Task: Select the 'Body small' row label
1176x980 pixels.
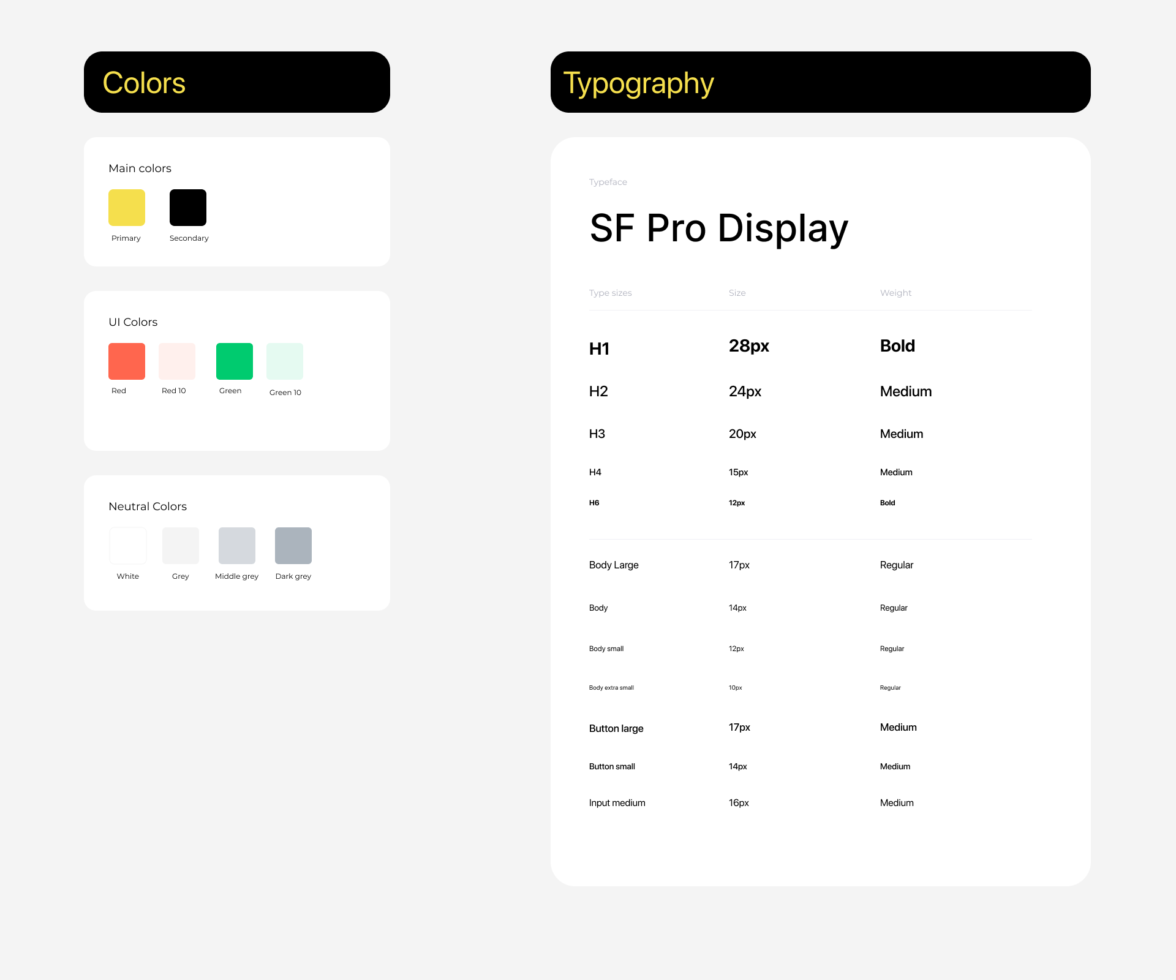Action: click(x=606, y=649)
